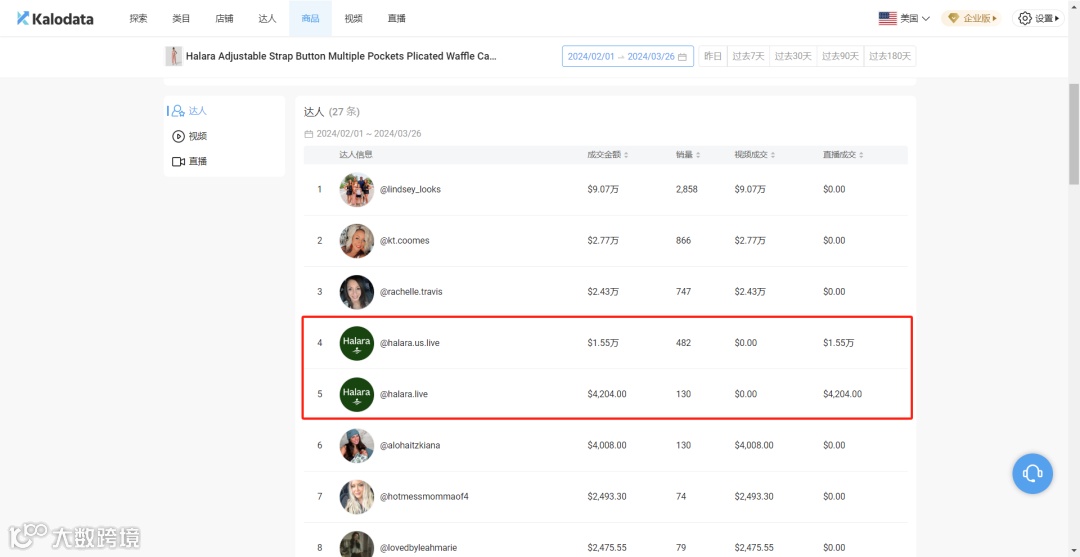Screen dimensions: 1080x557
Task: Open the @halara.live creator profile
Action: tap(404, 394)
